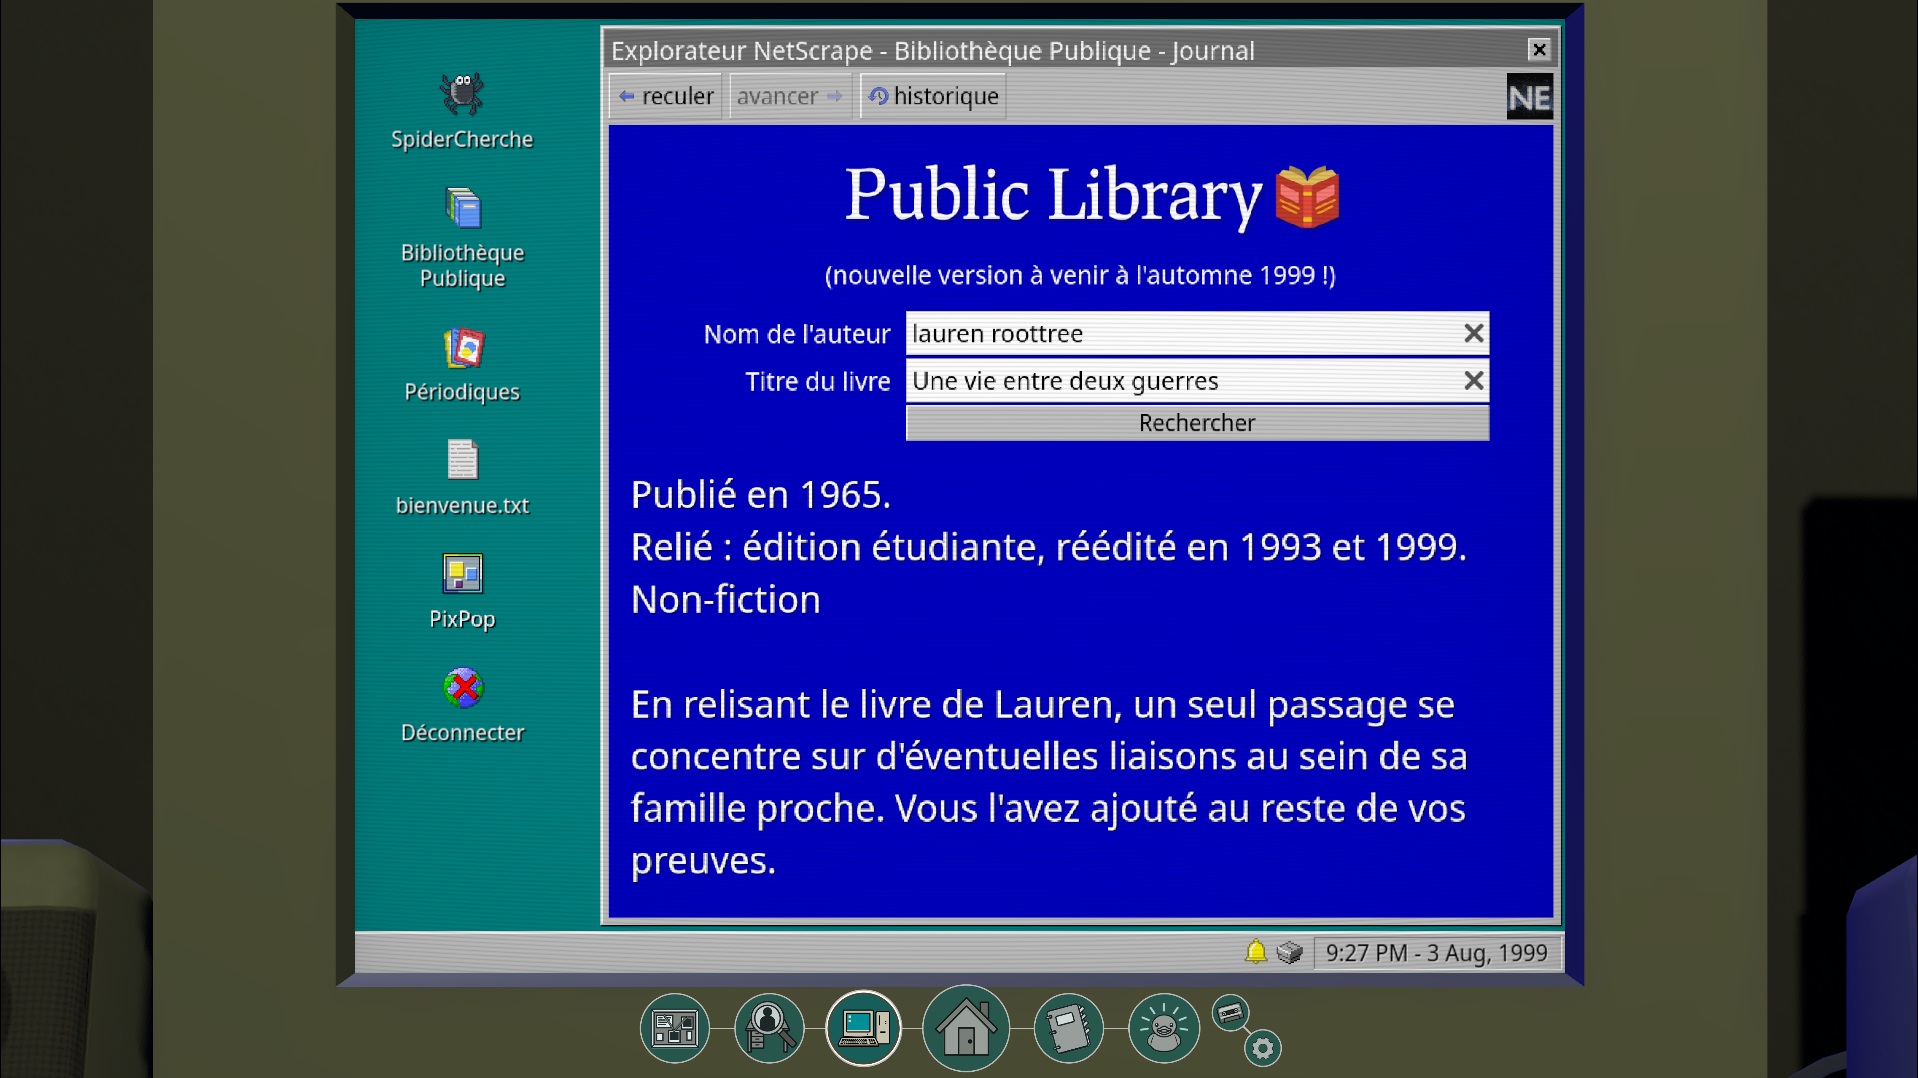1918x1078 pixels.
Task: Clear the Nom de l'auteur field
Action: [x=1473, y=334]
